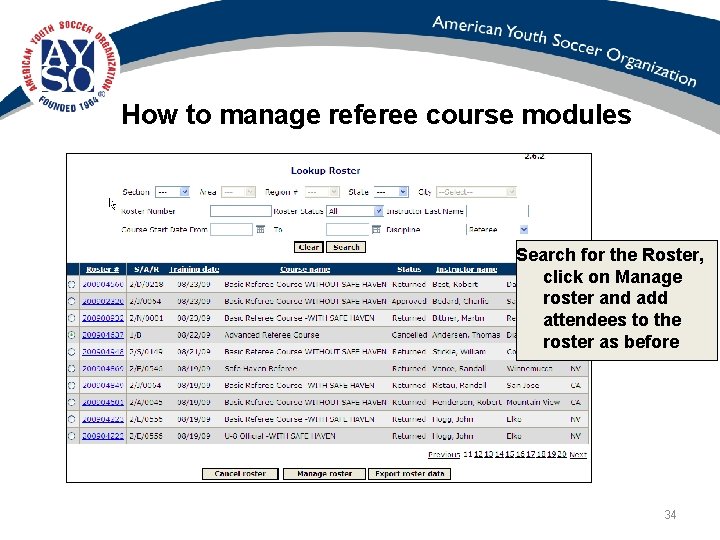
Task: Select radio button for Best, Robert row
Action: pyautogui.click(x=72, y=284)
